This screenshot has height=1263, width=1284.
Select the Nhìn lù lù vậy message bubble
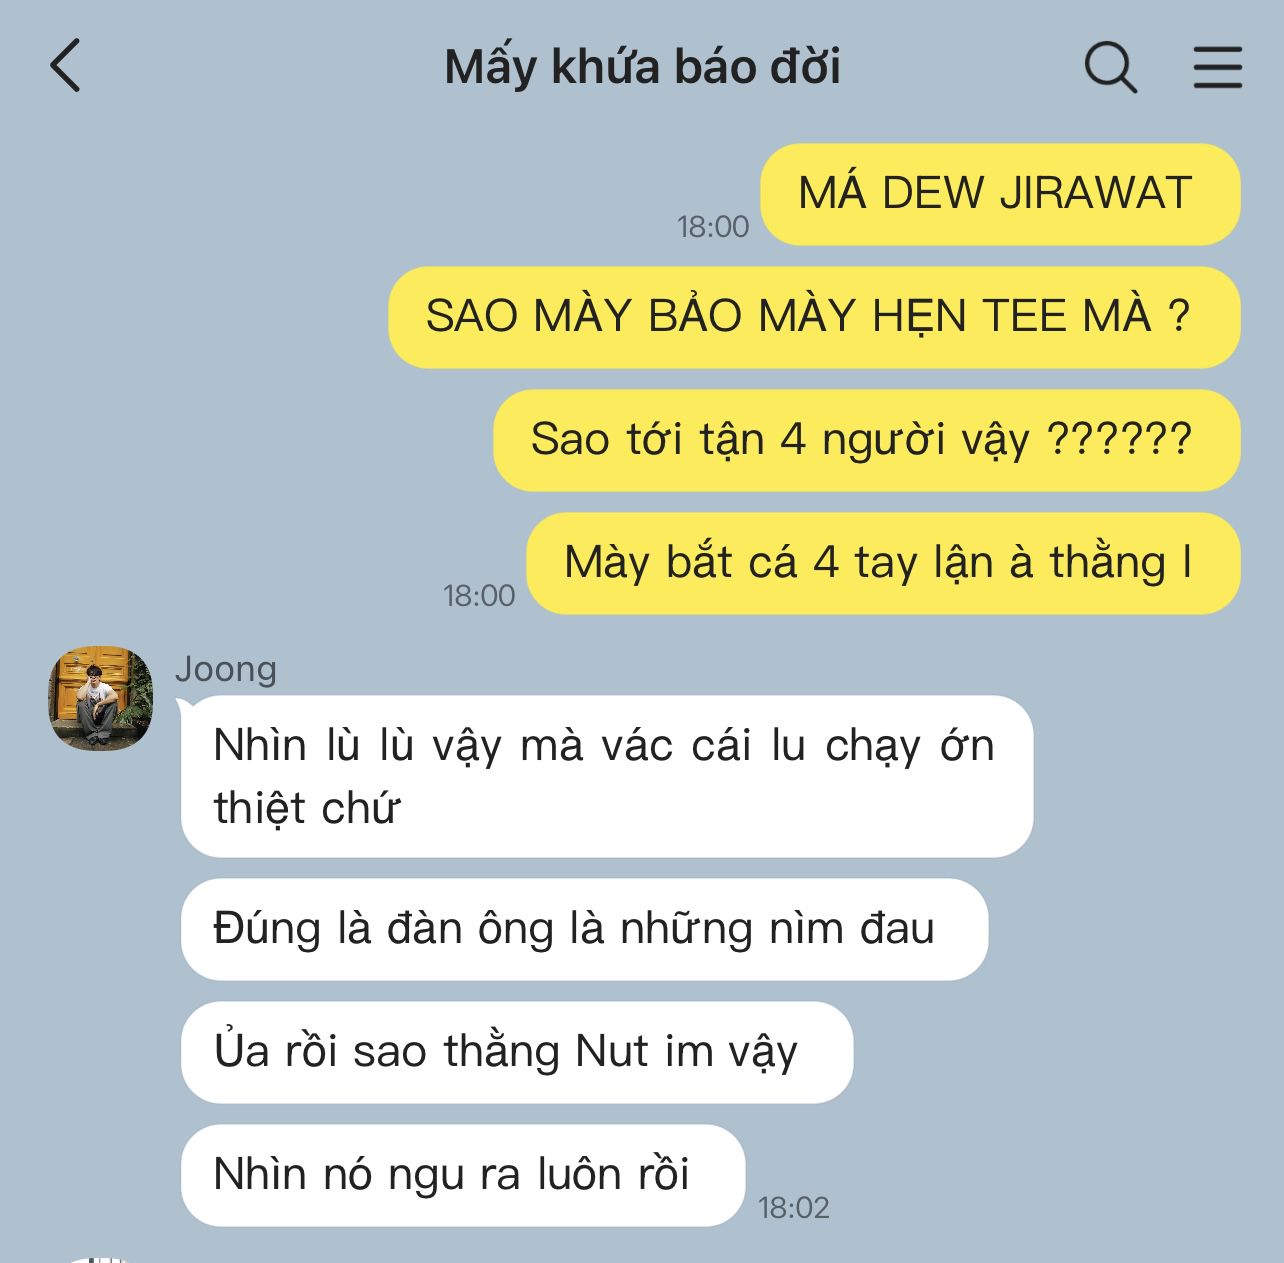(607, 776)
